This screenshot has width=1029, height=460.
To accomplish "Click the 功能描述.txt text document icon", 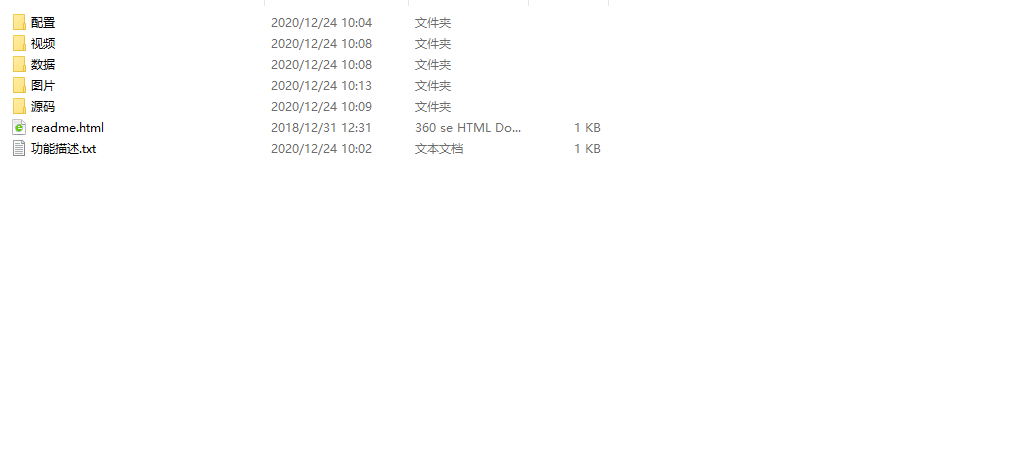I will point(19,148).
